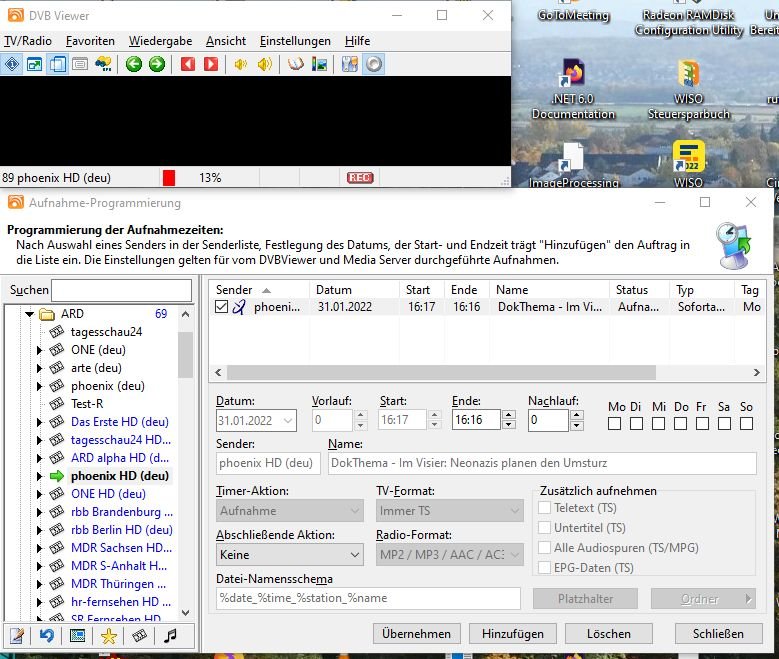
Task: Tick the Mo weekday checkbox
Action: [x=615, y=424]
